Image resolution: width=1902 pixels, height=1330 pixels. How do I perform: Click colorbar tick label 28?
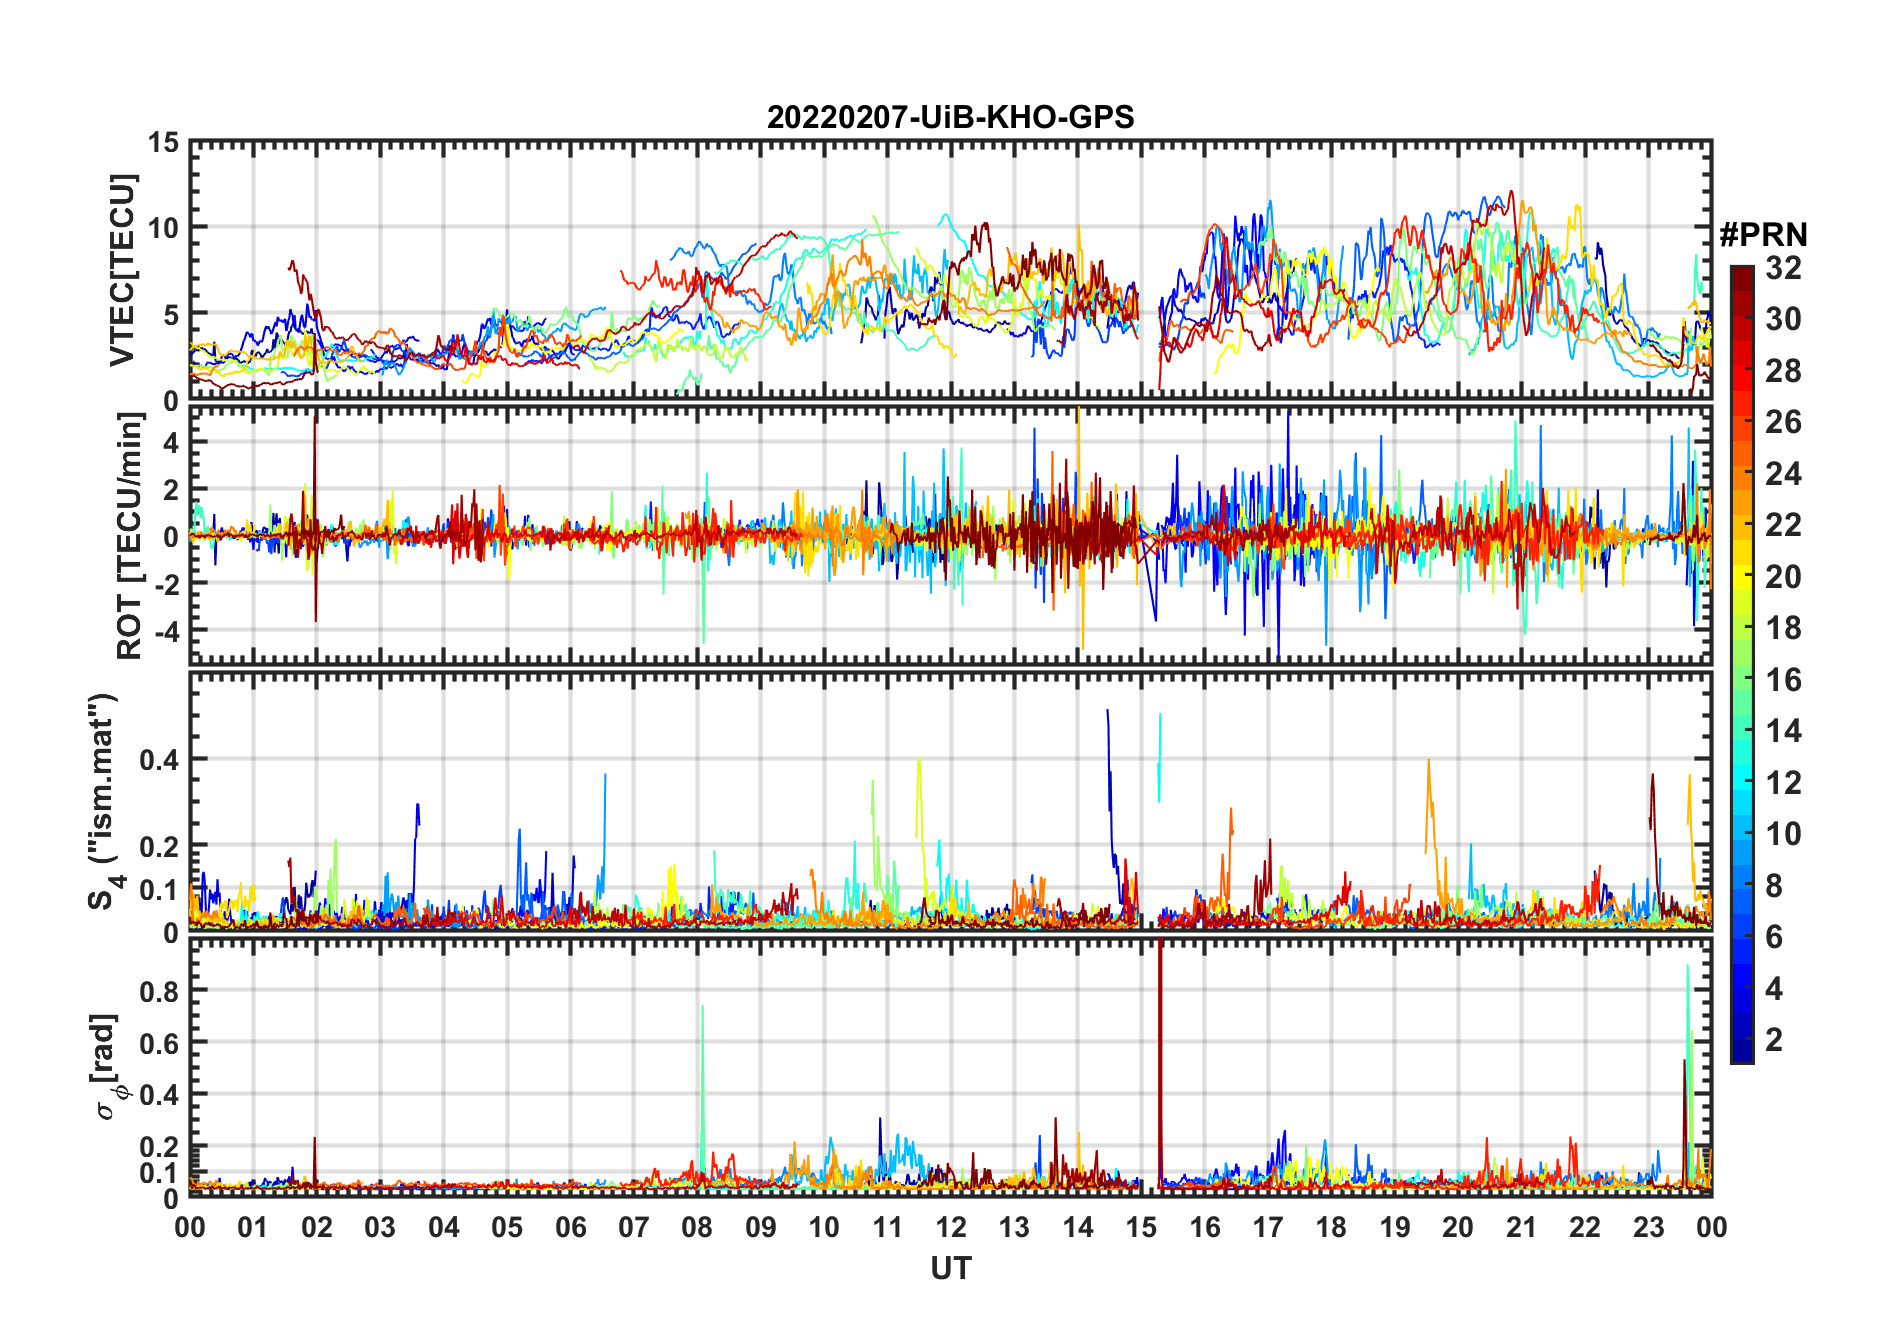tap(1783, 371)
